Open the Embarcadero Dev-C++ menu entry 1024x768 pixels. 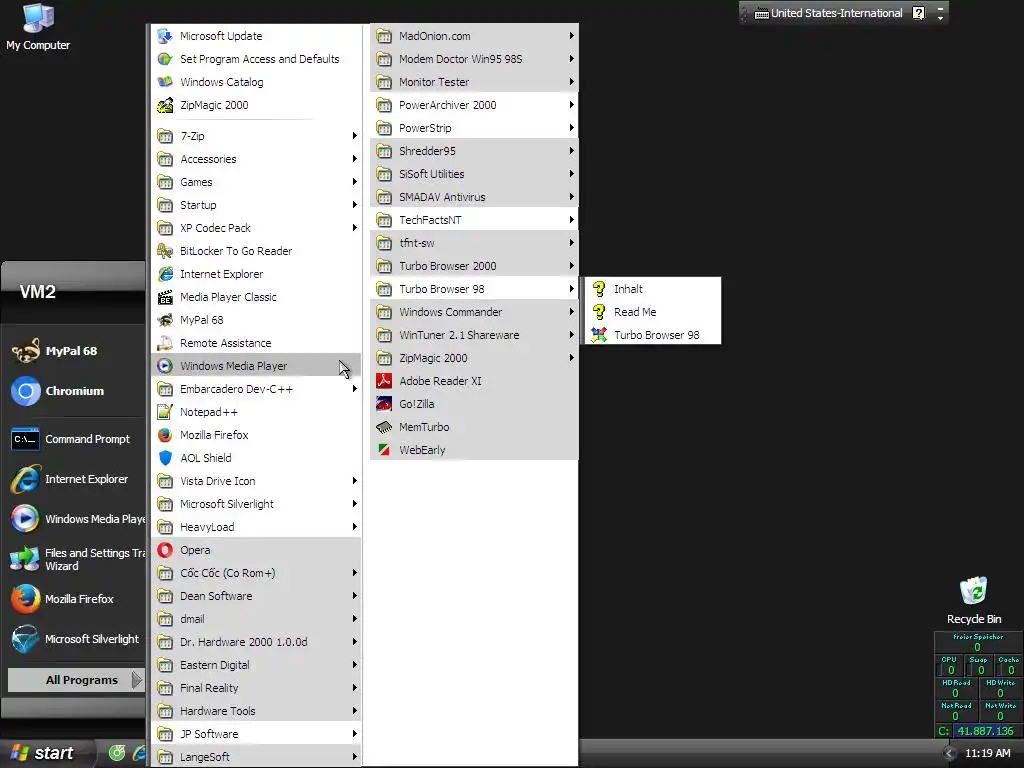256,389
